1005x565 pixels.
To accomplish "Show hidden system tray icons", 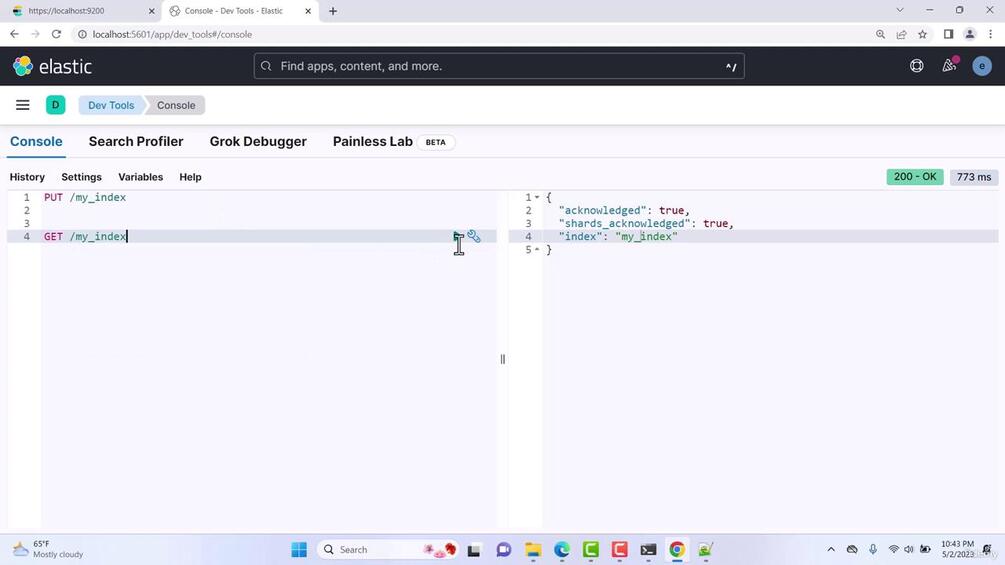I will click(x=831, y=550).
